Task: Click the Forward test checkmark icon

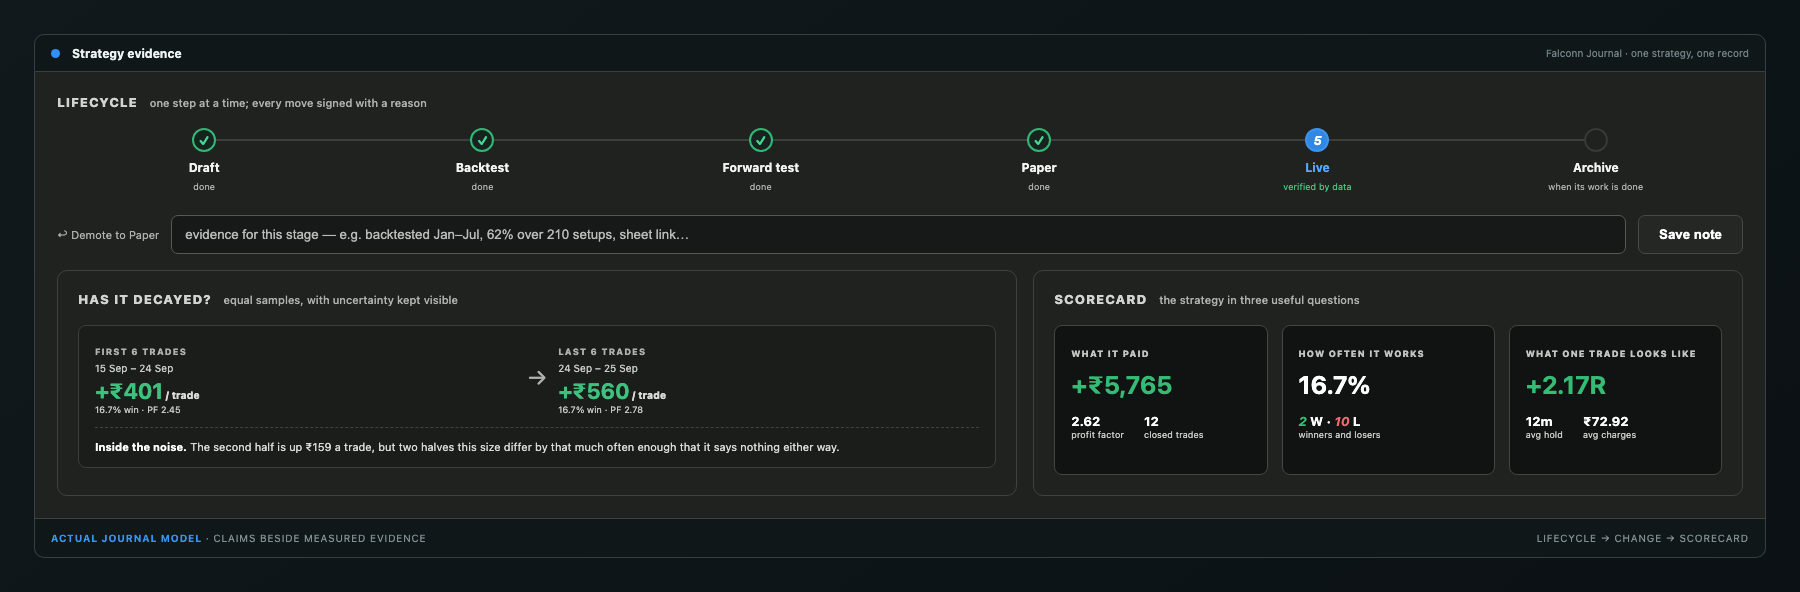Action: coord(761,140)
